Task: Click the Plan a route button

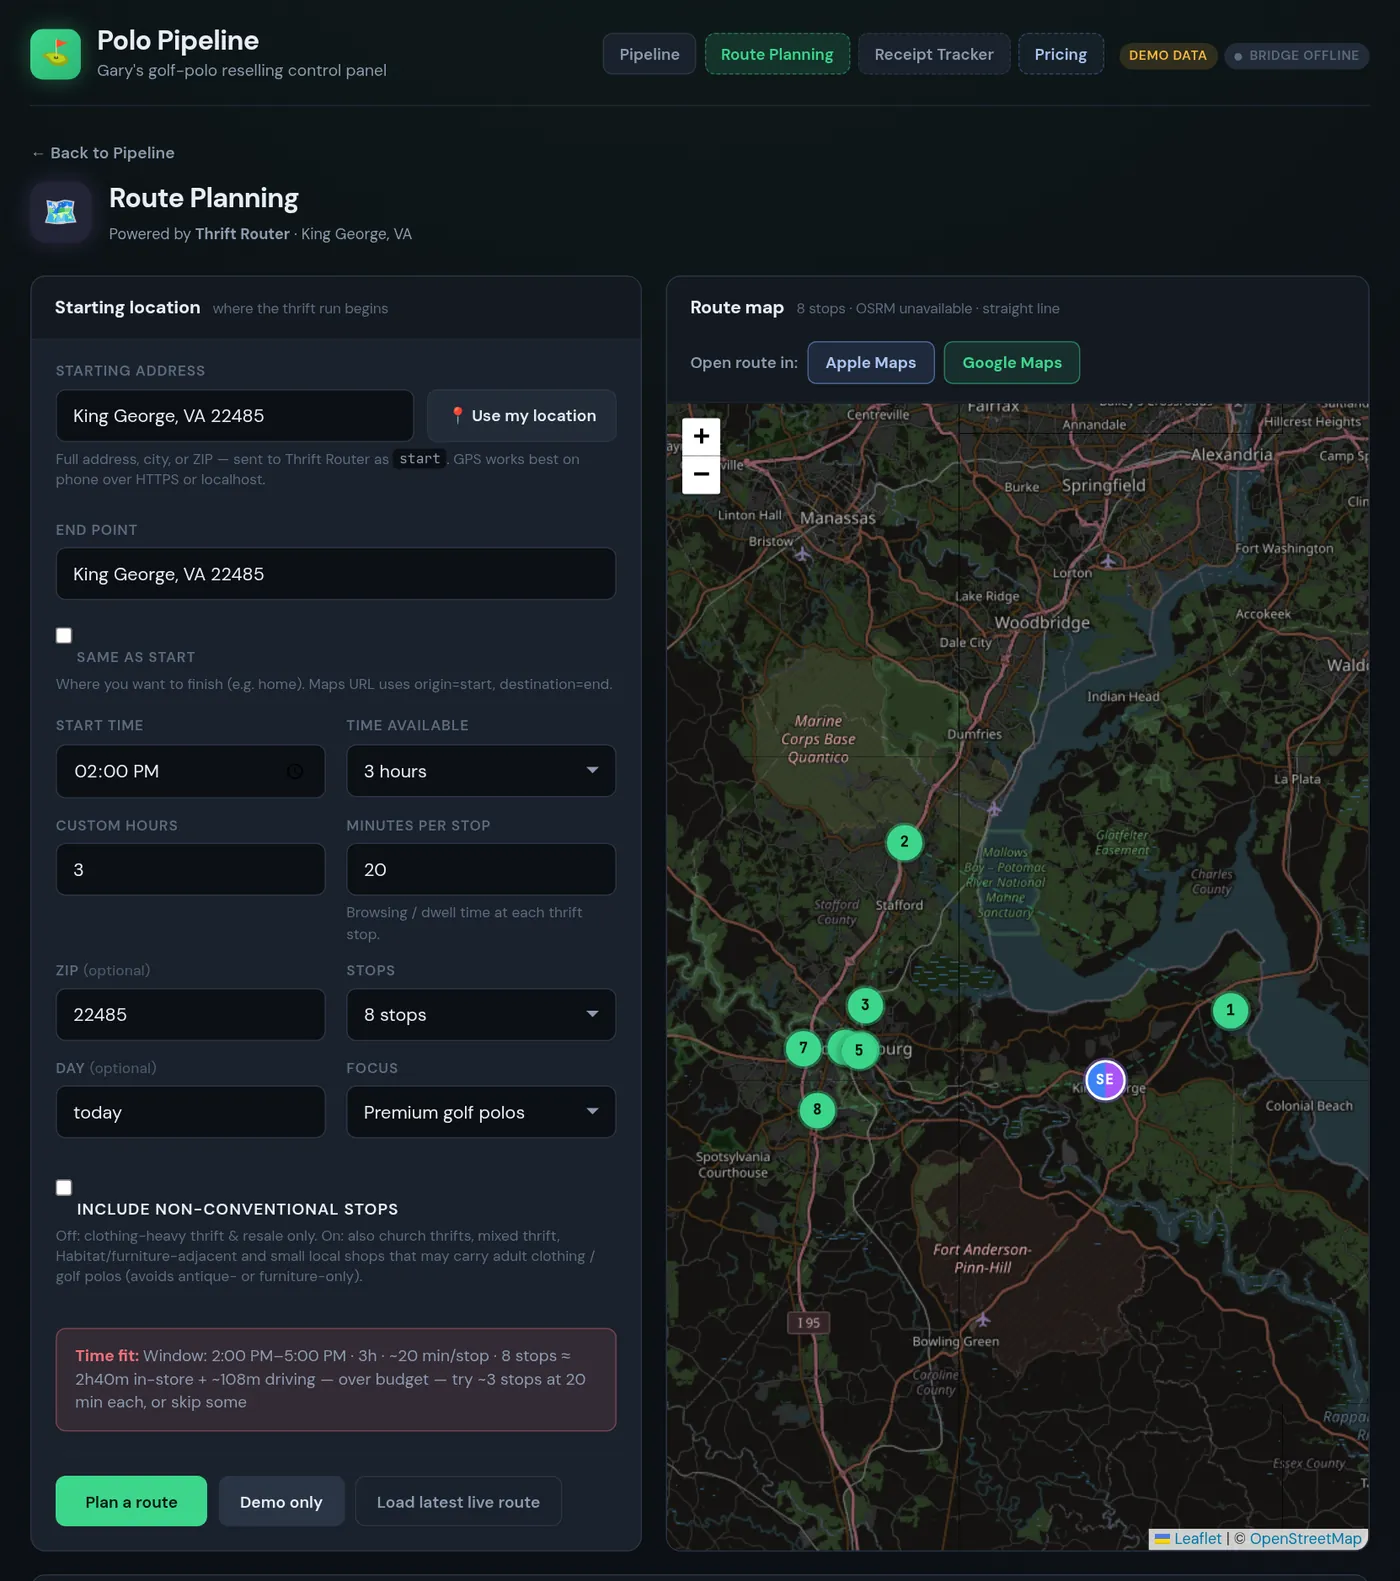Action: click(131, 1502)
